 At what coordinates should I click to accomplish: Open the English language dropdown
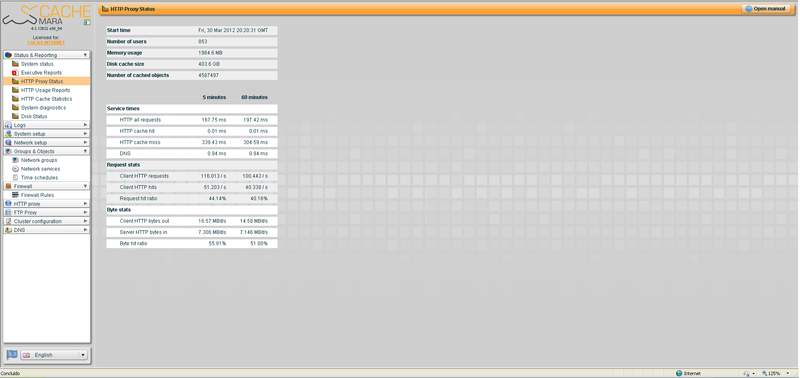54,355
